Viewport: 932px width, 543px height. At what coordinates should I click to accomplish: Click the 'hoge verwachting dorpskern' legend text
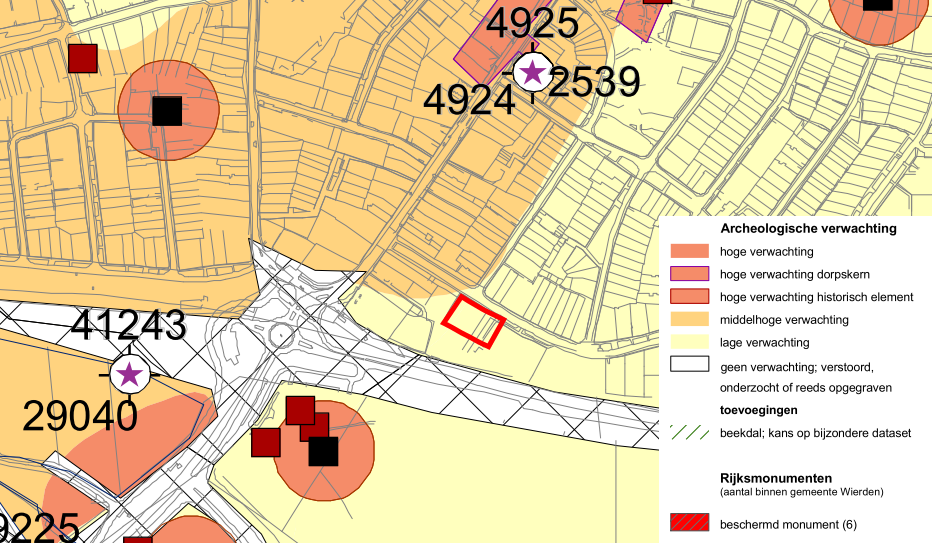(795, 274)
